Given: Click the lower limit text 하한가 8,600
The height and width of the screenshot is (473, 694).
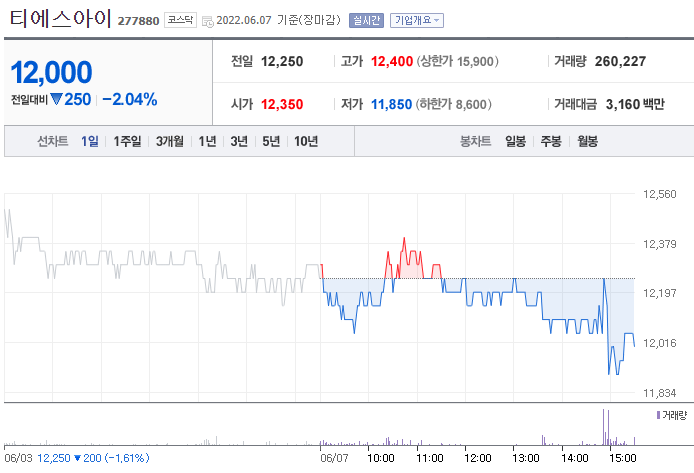Looking at the screenshot, I should click(453, 104).
